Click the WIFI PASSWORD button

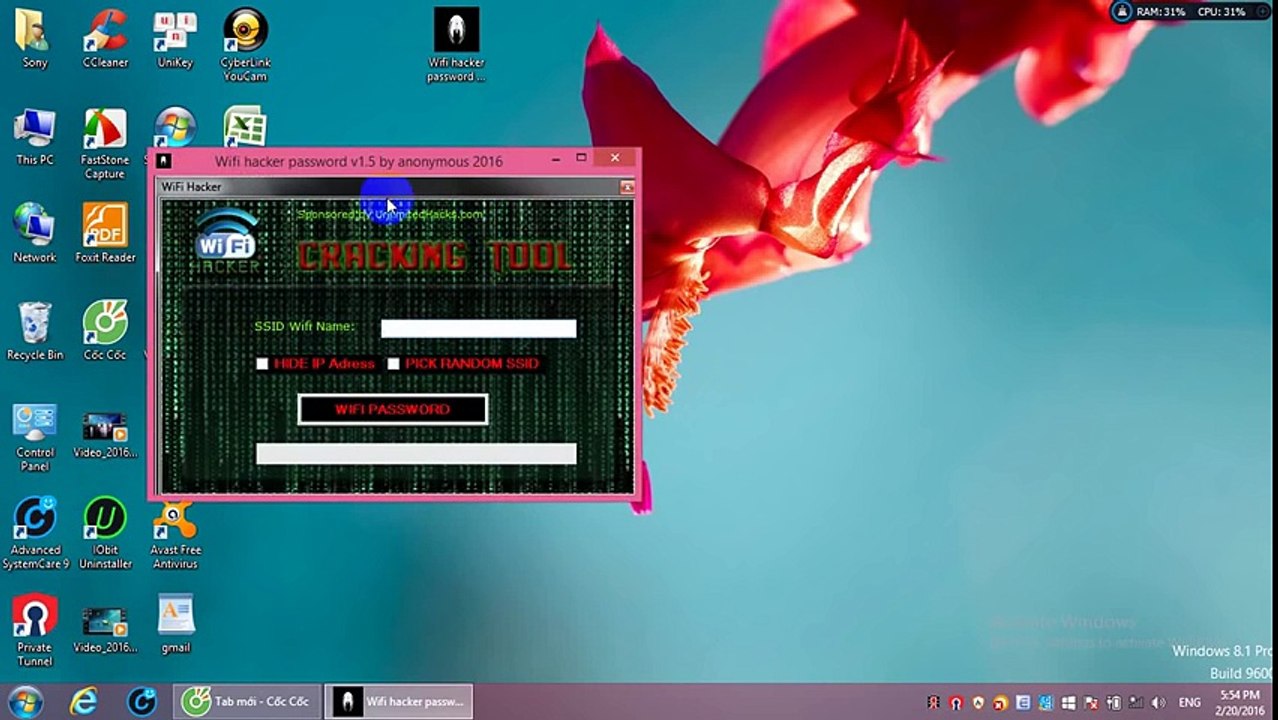tap(393, 409)
